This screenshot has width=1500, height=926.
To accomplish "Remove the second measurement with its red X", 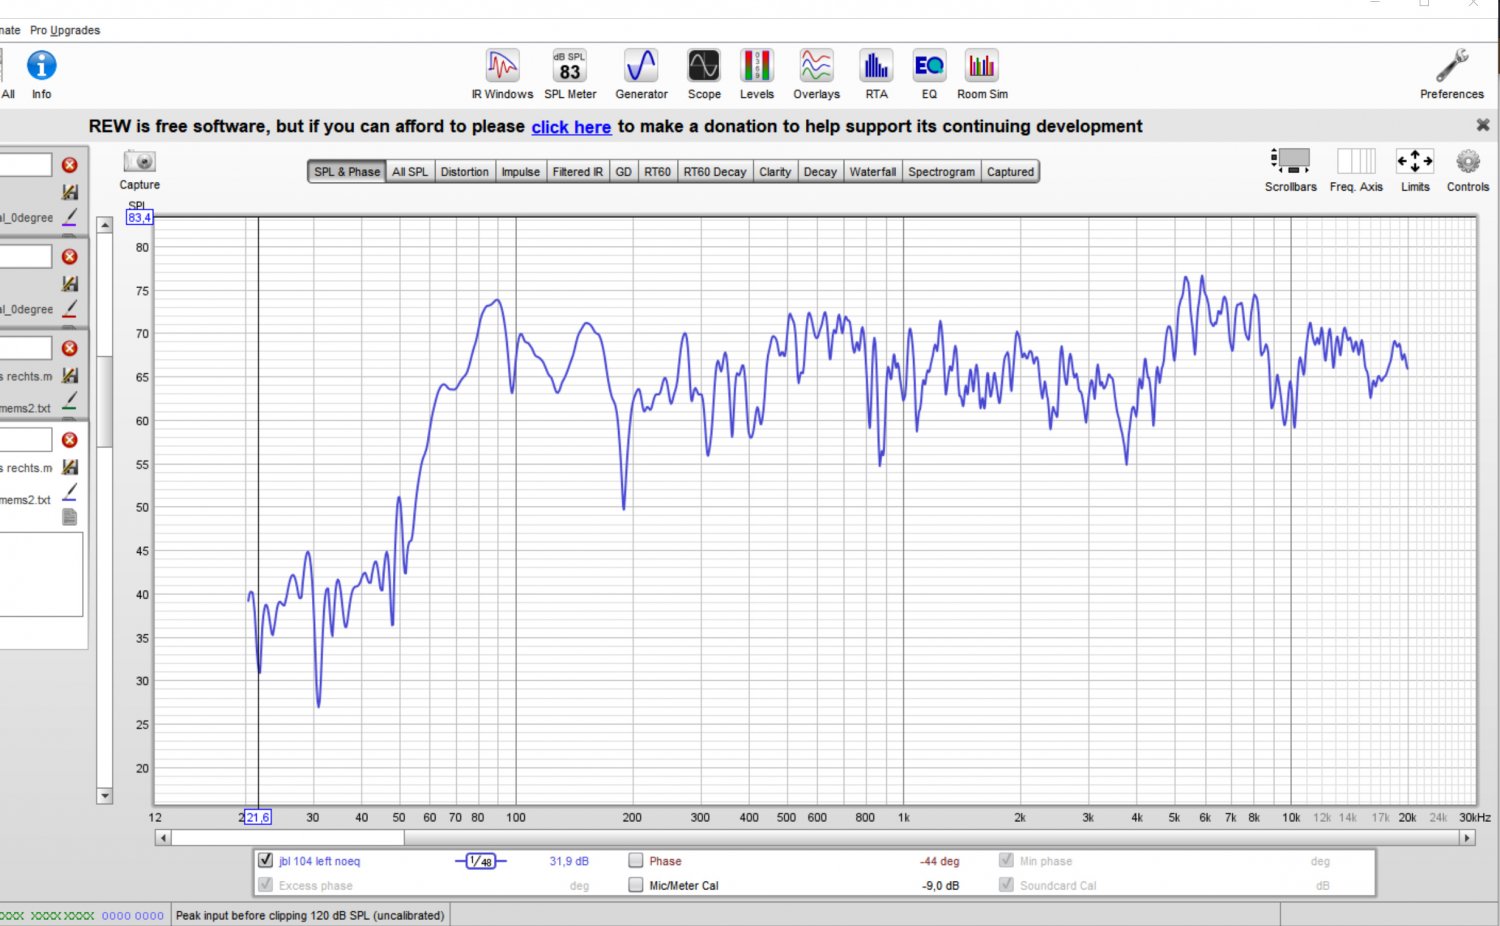I will (70, 257).
